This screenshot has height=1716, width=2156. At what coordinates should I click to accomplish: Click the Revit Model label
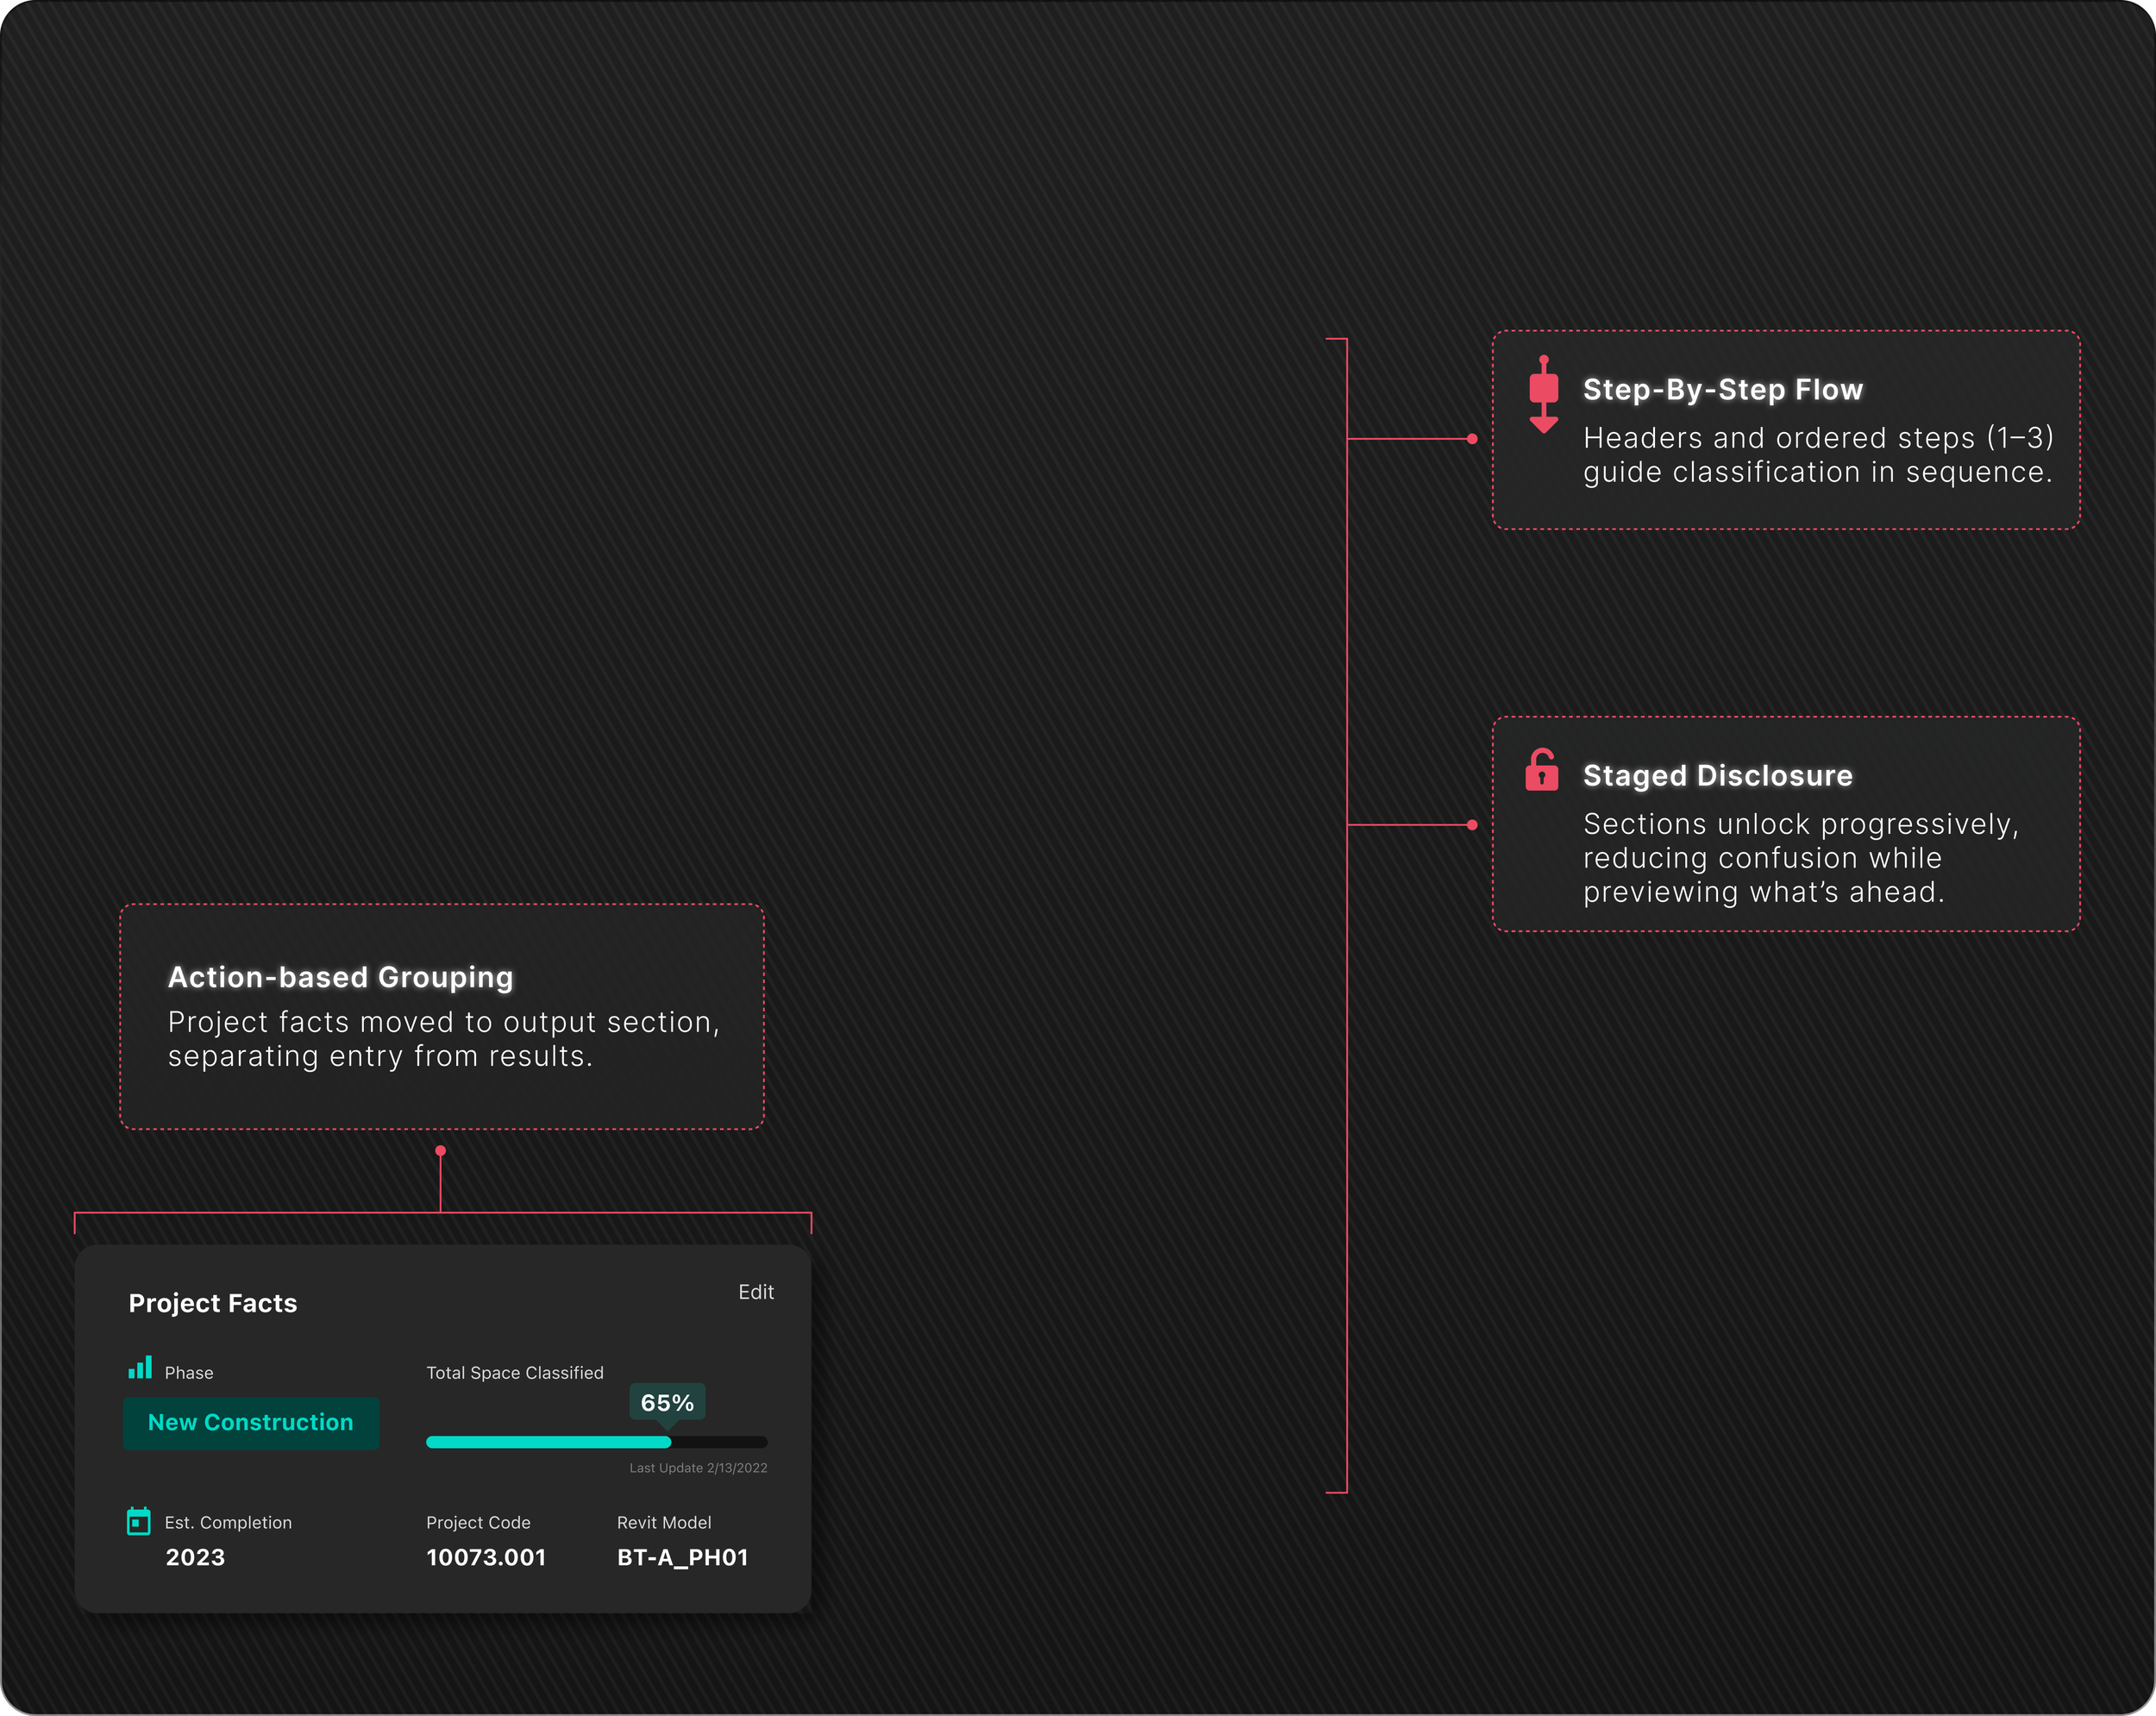click(x=664, y=1522)
